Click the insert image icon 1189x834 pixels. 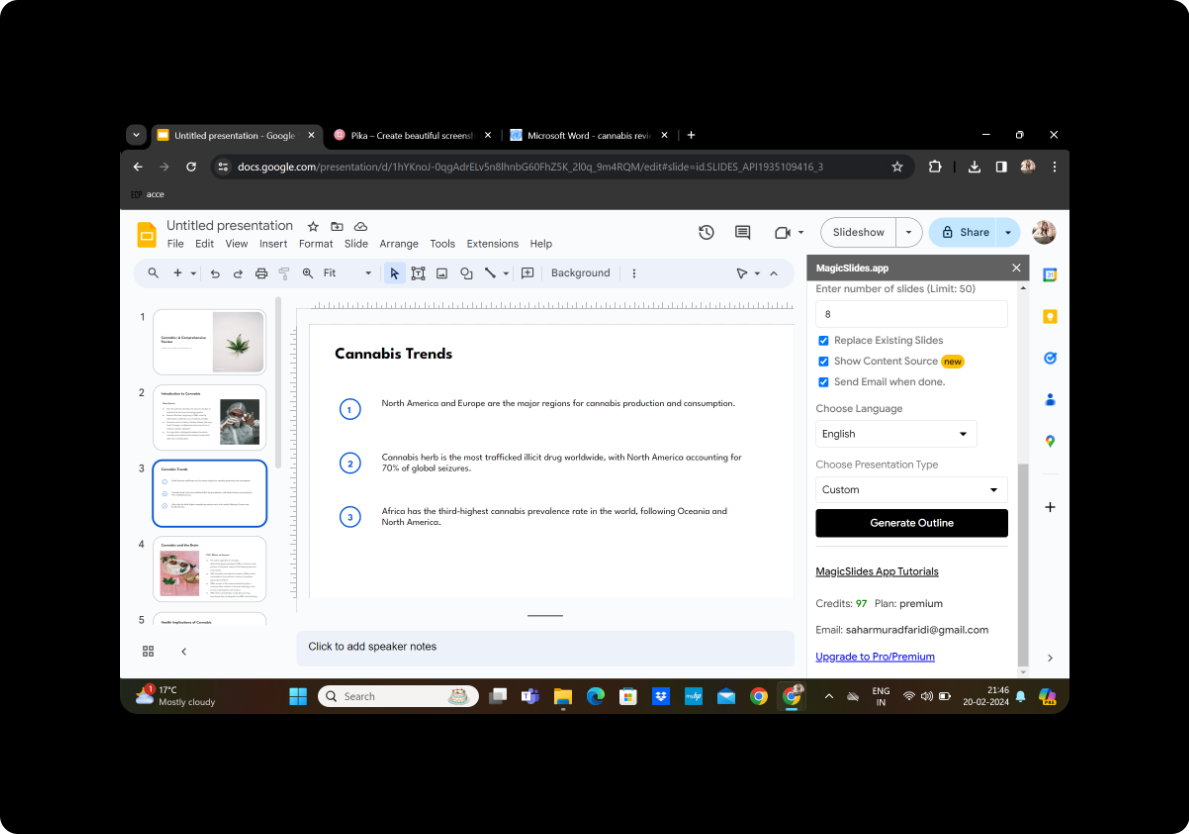point(442,273)
